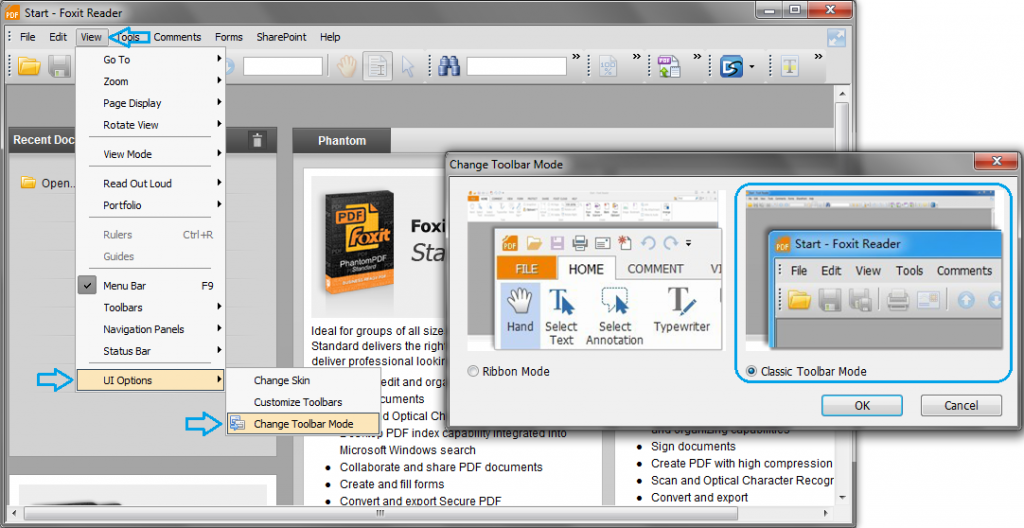This screenshot has width=1024, height=528.
Task: Click the Open... folder entry in recent list
Action: pos(49,183)
